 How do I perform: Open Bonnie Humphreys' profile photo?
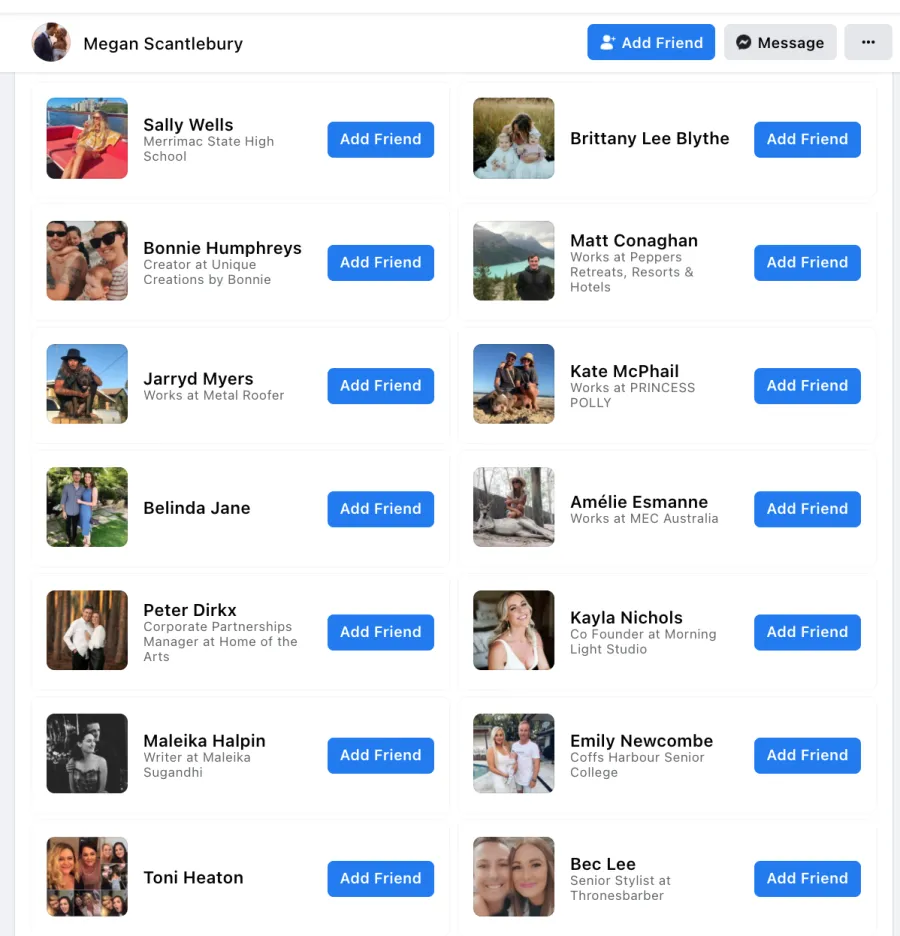click(x=87, y=261)
